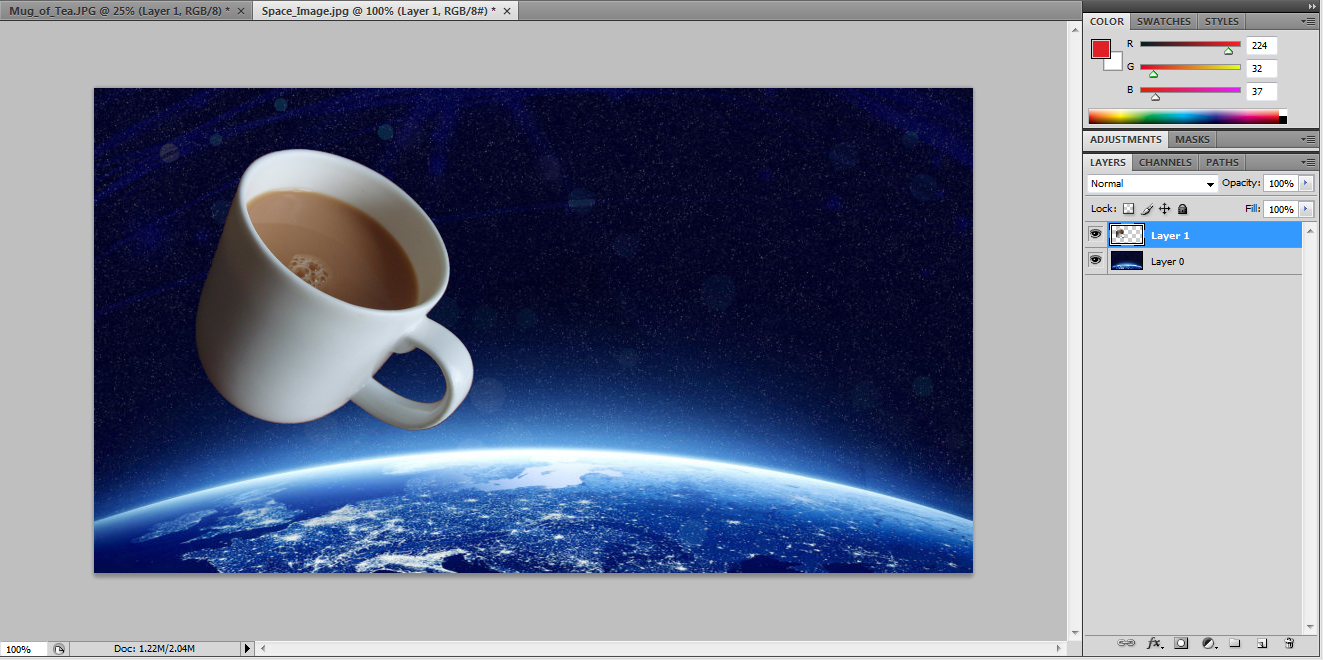Click the G channel slider
The width and height of the screenshot is (1323, 660).
pos(1190,68)
